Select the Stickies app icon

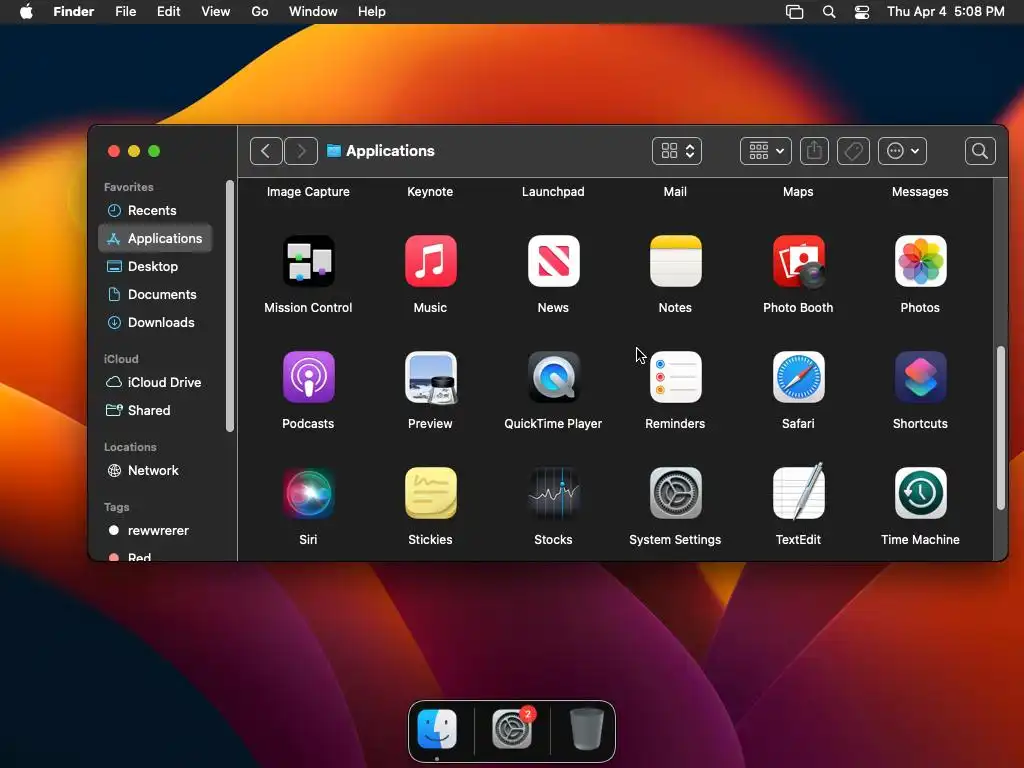click(430, 493)
